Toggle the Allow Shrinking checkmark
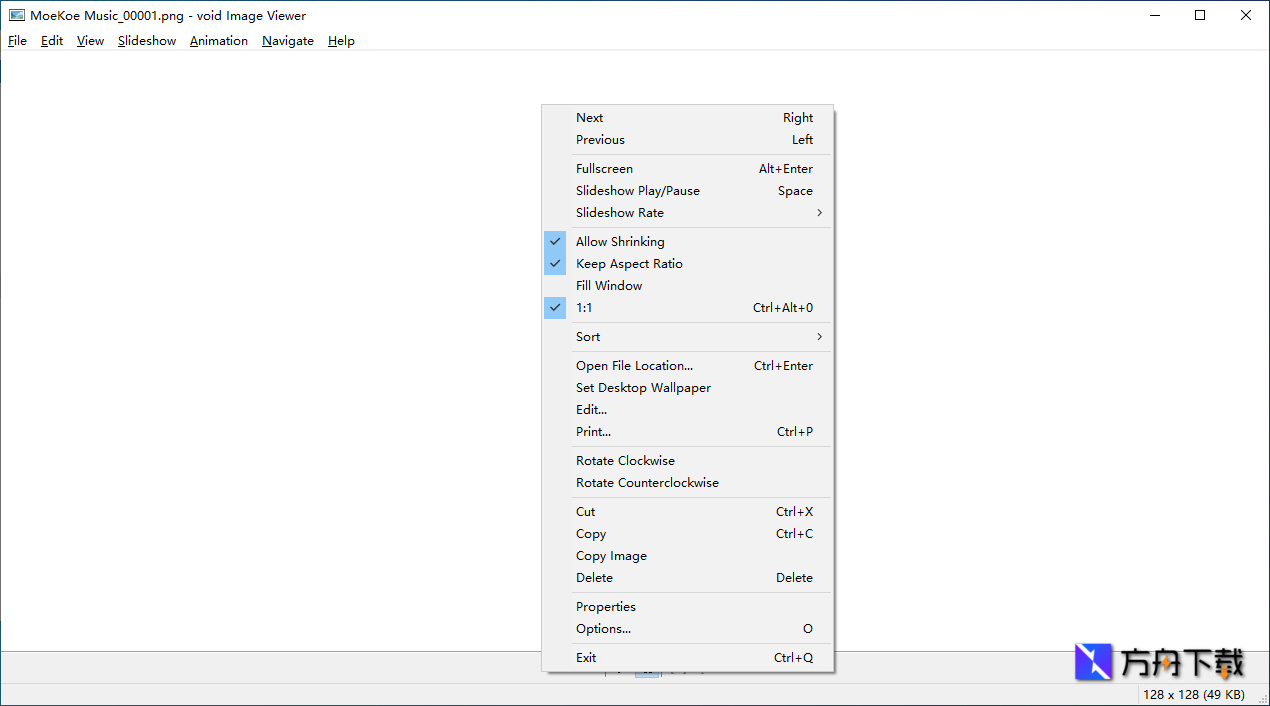1270x706 pixels. point(620,242)
